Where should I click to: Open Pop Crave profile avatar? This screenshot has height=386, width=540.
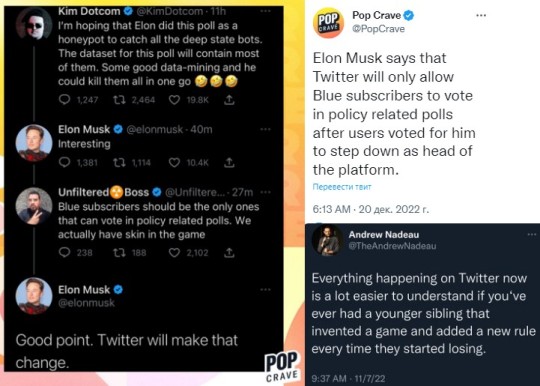328,22
